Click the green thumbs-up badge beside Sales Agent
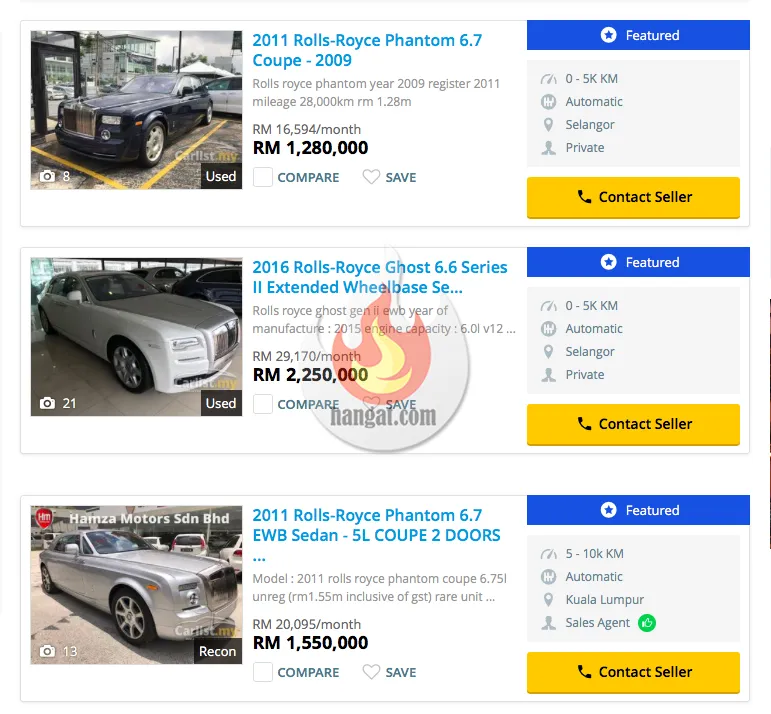 tap(647, 623)
